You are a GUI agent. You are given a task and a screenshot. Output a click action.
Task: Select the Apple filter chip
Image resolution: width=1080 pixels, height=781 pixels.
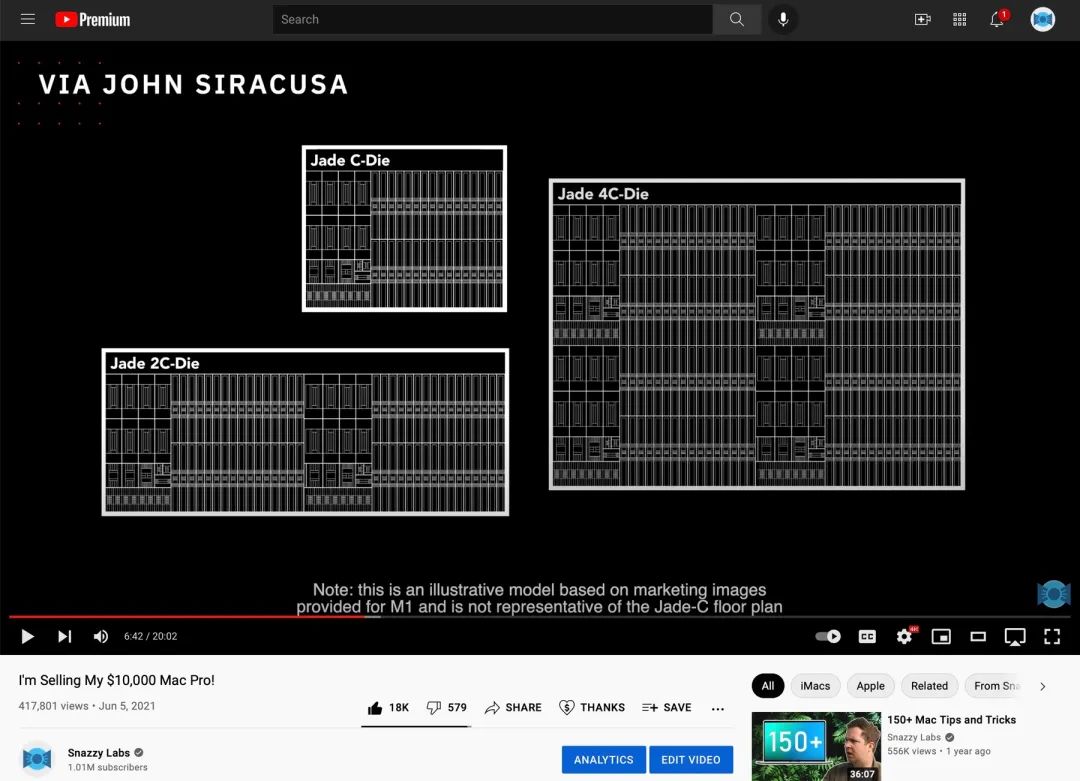(x=870, y=686)
